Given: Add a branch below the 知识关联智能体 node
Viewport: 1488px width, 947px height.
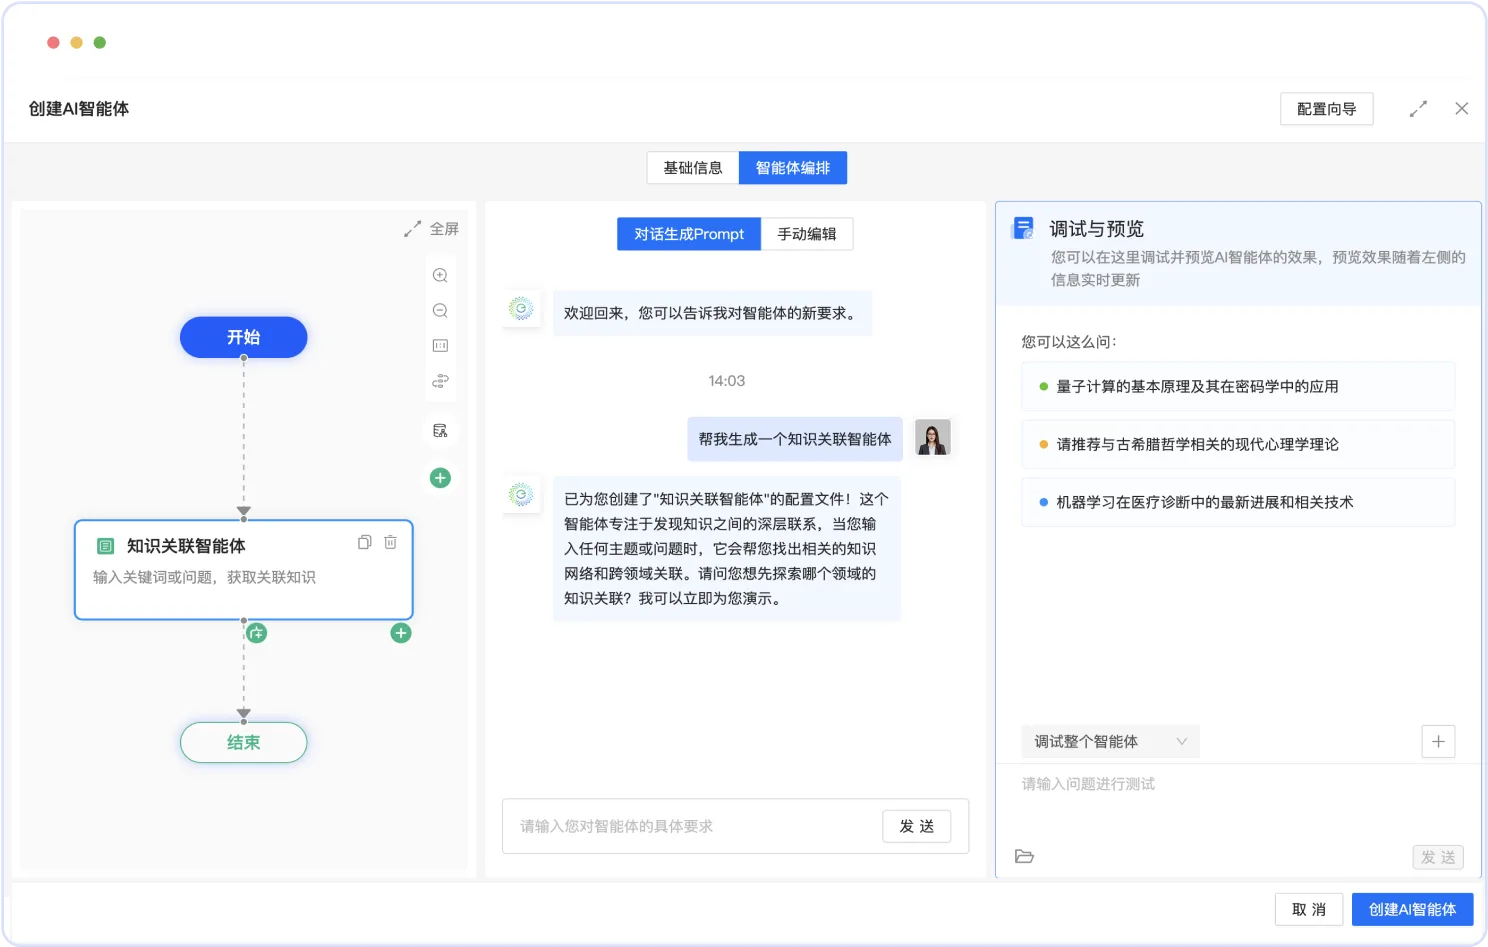Looking at the screenshot, I should click(x=257, y=633).
